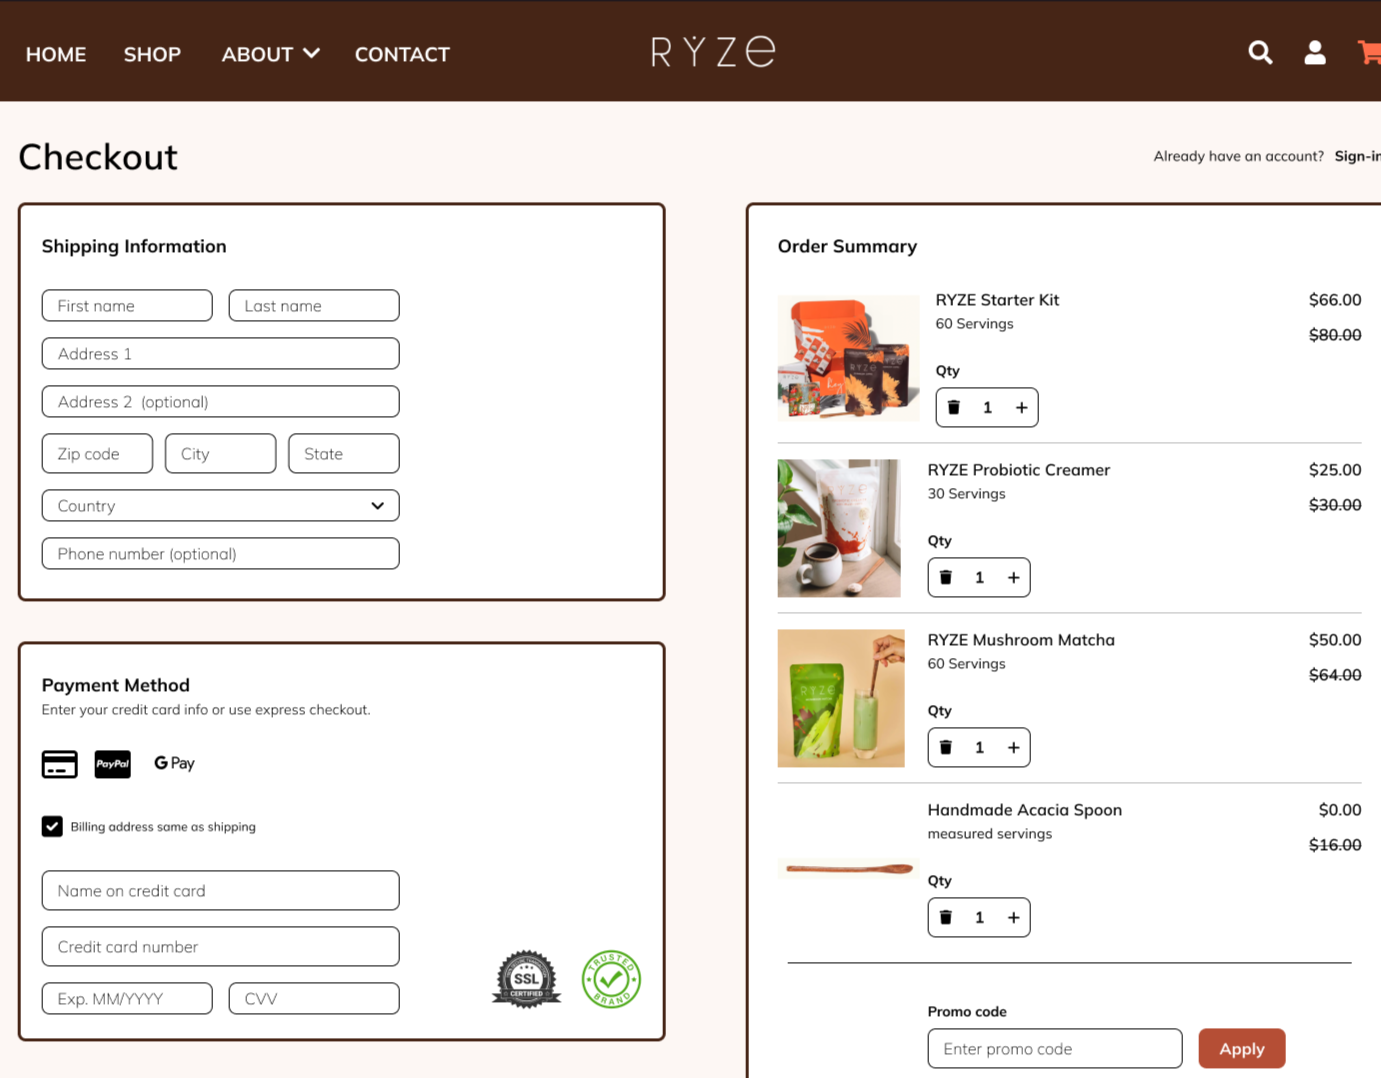Click the $25.00 Probiotic Creamer price
This screenshot has width=1381, height=1078.
[1335, 470]
